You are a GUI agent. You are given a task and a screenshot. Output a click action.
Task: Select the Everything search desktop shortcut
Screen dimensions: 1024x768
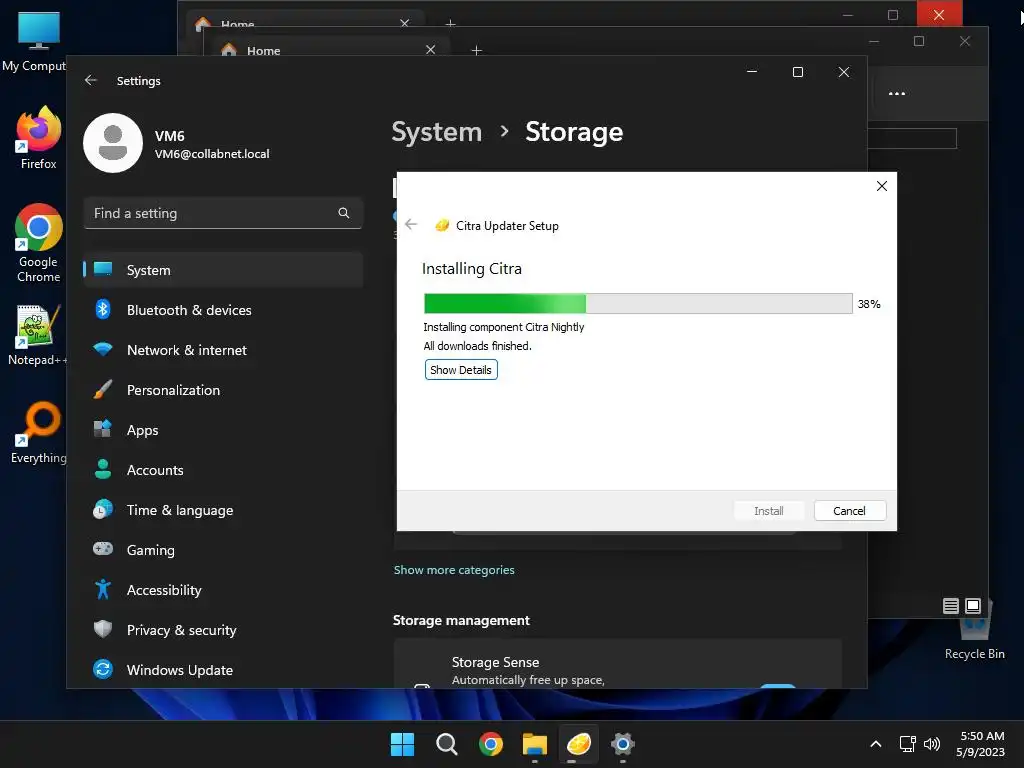pyautogui.click(x=39, y=433)
